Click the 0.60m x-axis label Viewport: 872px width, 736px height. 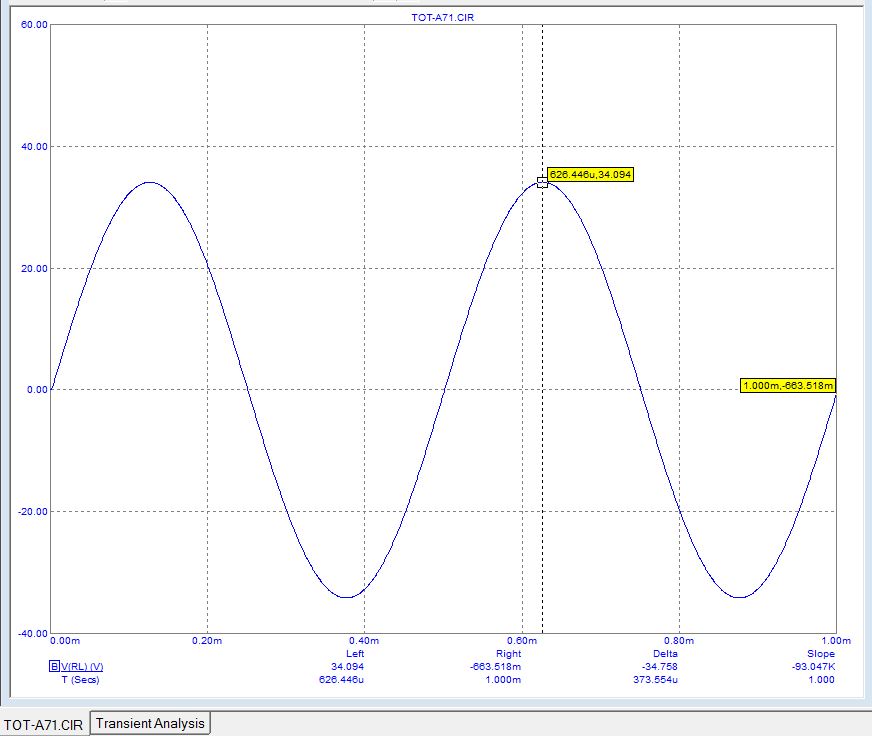pyautogui.click(x=522, y=641)
